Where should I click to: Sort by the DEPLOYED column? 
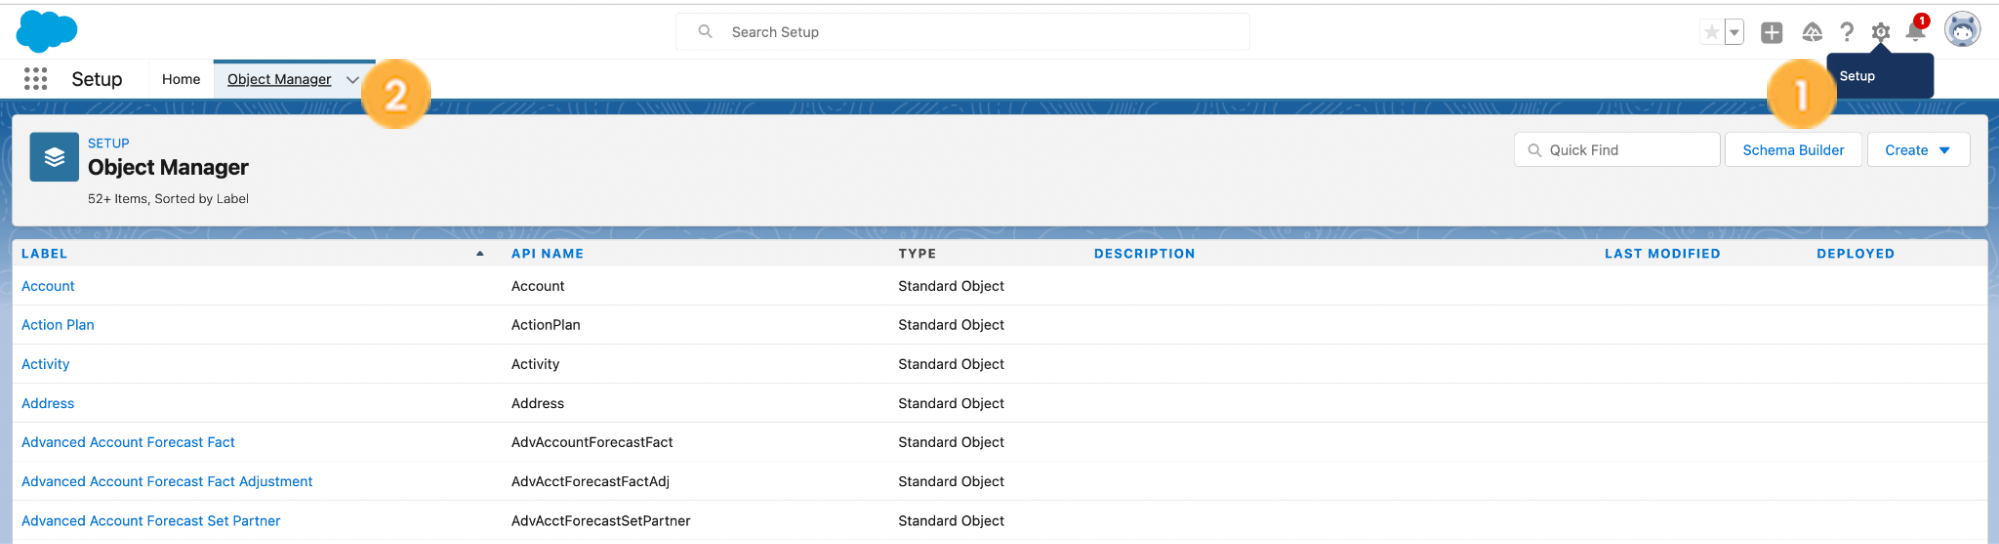coord(1855,254)
